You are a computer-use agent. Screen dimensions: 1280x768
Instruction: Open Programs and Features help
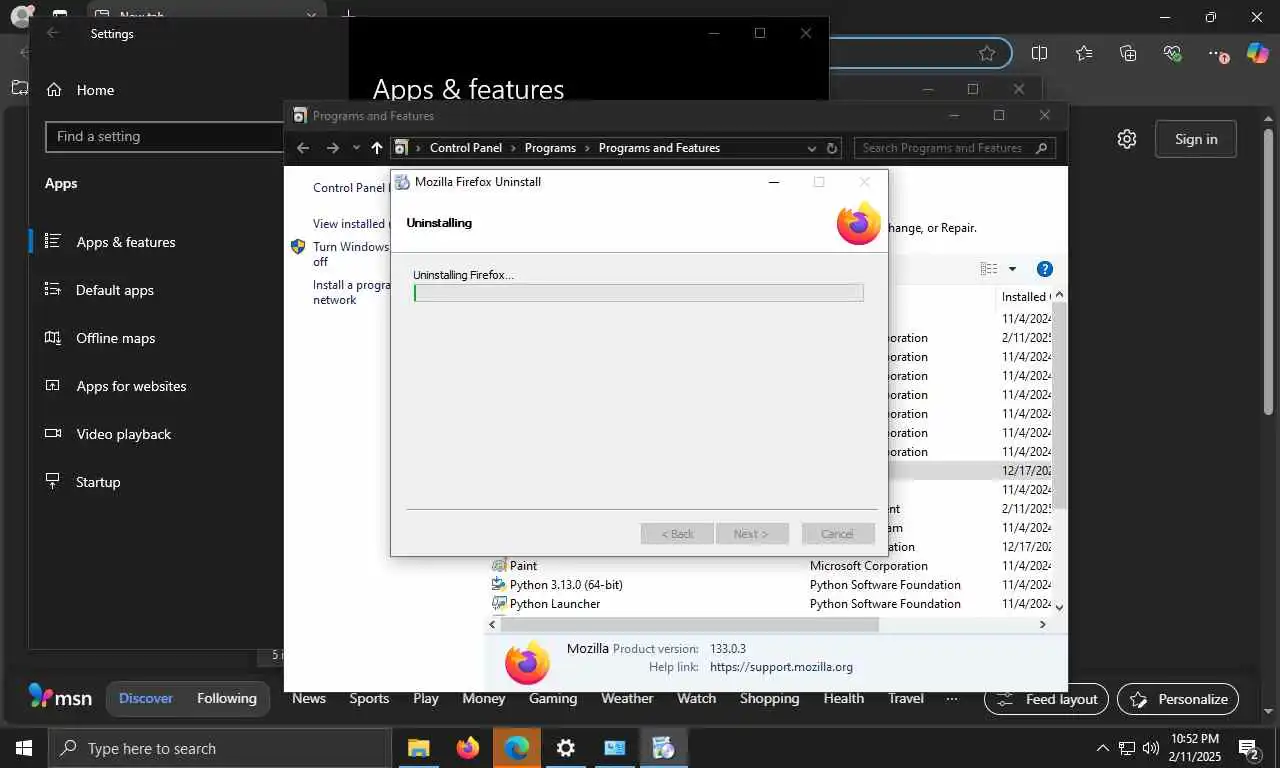(1045, 269)
